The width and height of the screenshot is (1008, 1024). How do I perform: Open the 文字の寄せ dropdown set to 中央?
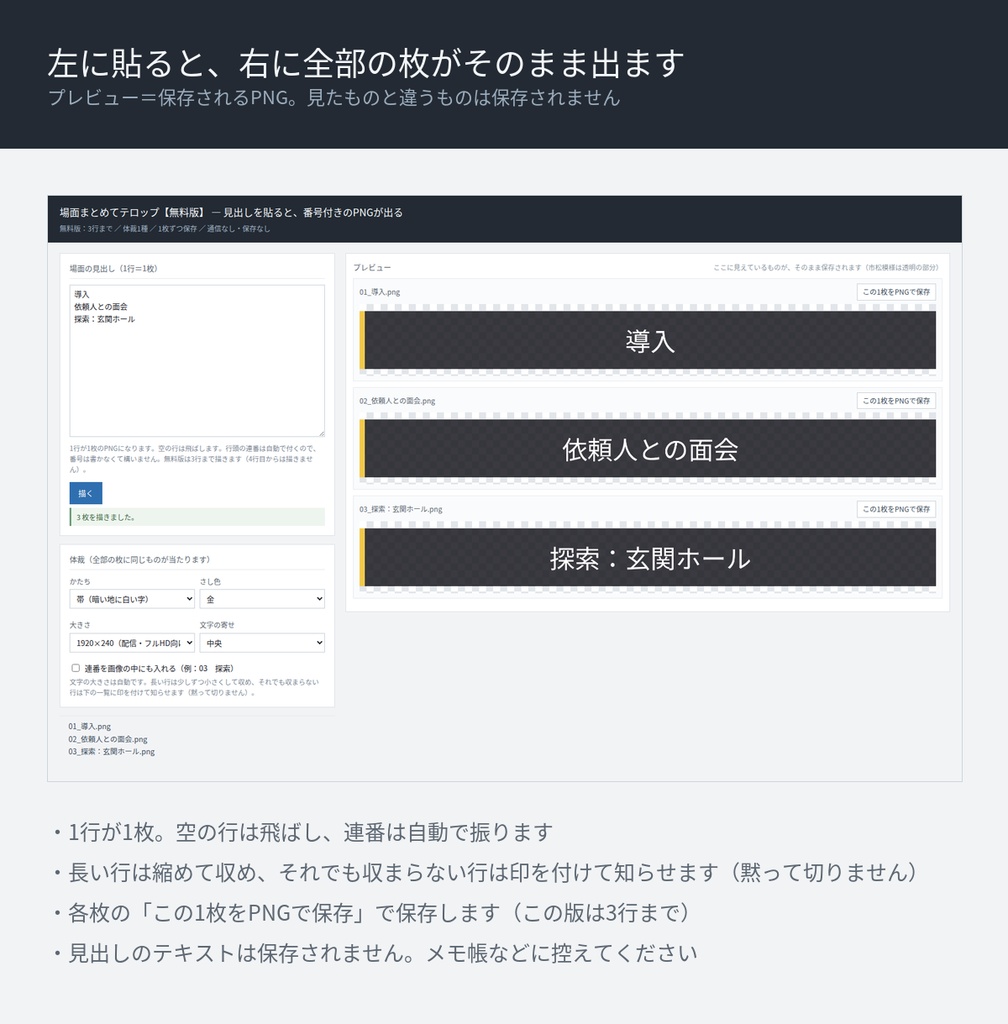tap(262, 643)
